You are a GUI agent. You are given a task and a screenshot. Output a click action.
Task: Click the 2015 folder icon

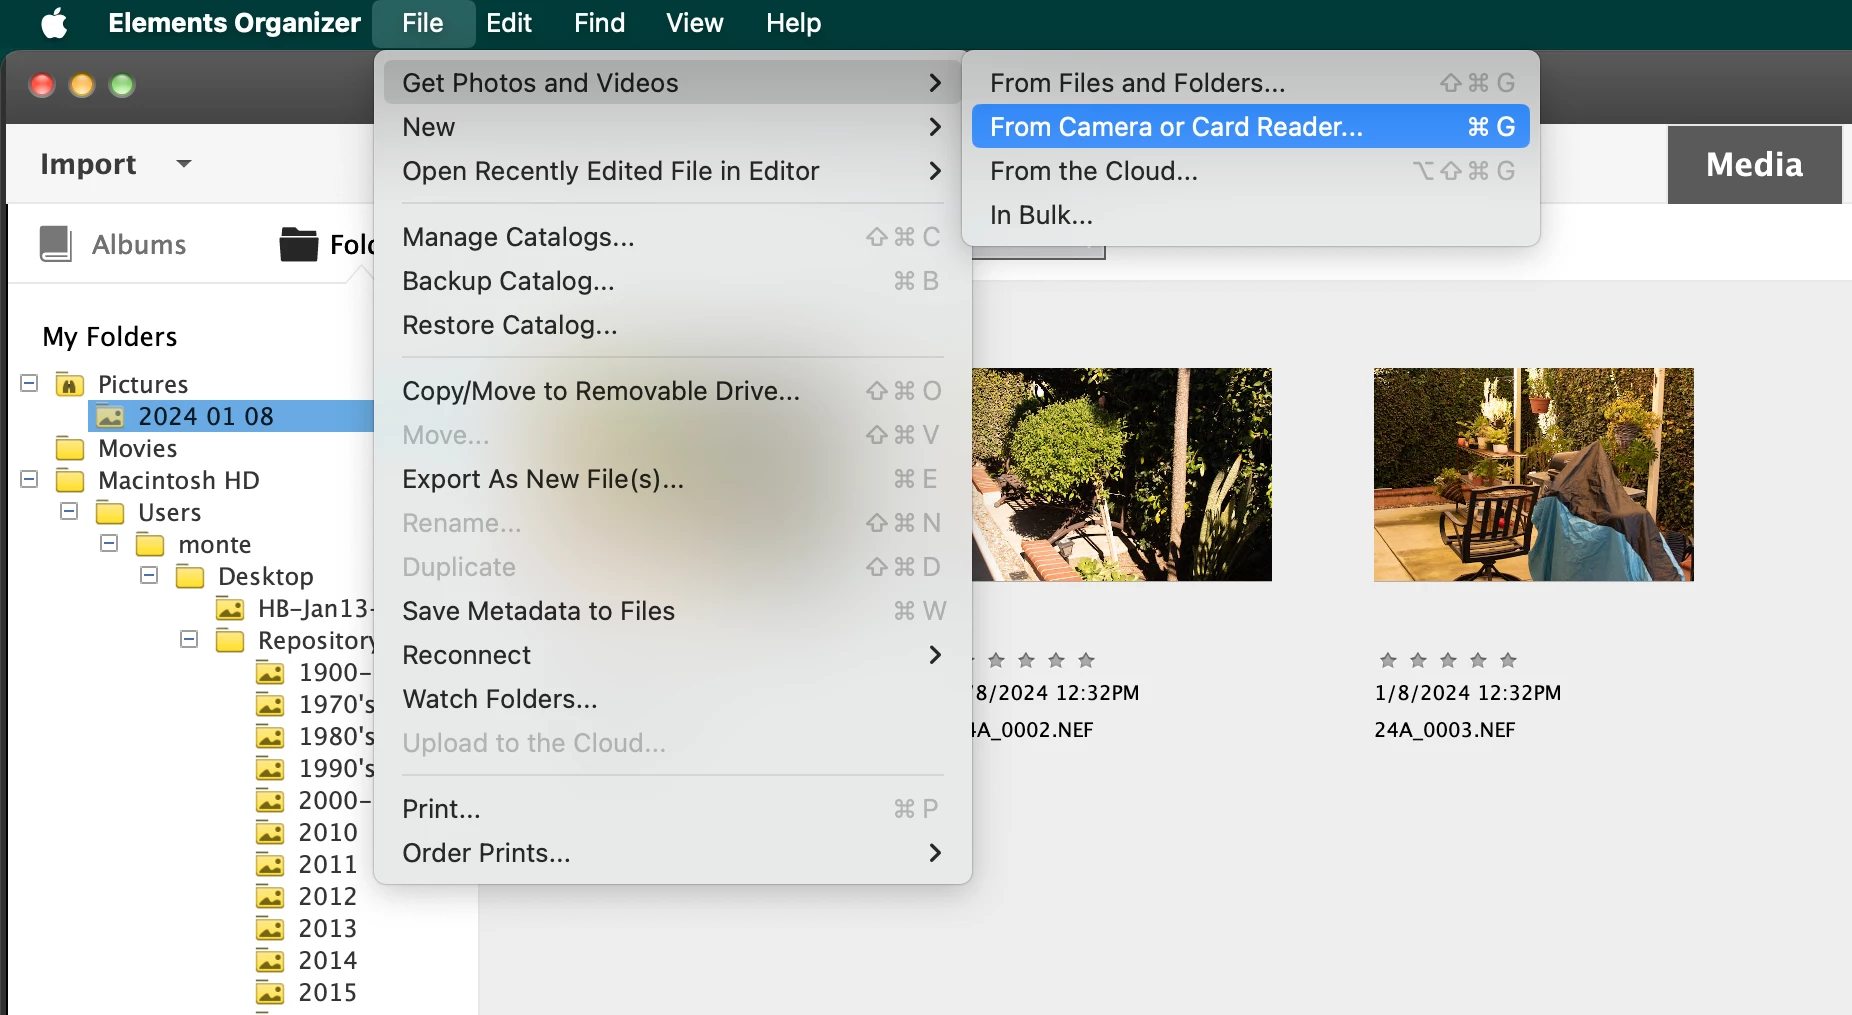[x=270, y=992]
